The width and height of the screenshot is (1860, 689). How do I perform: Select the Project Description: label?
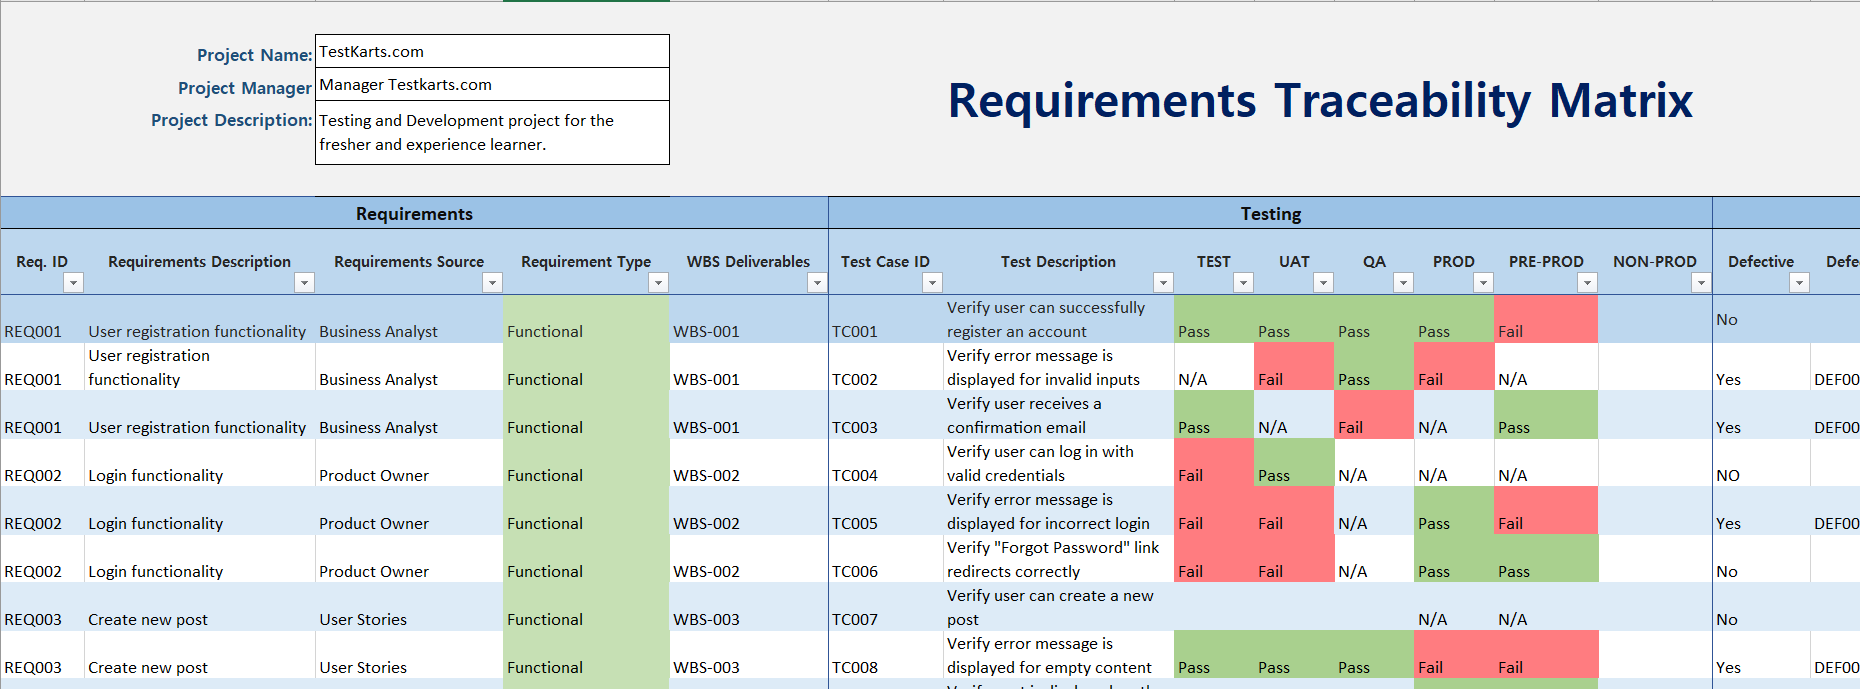[x=231, y=120]
